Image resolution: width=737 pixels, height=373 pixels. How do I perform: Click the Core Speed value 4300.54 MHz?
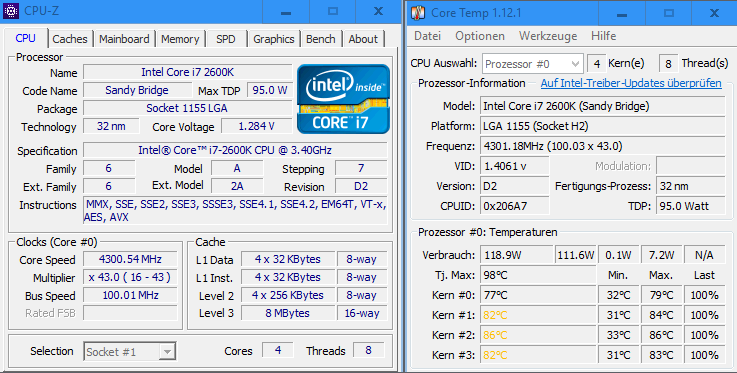pos(130,259)
